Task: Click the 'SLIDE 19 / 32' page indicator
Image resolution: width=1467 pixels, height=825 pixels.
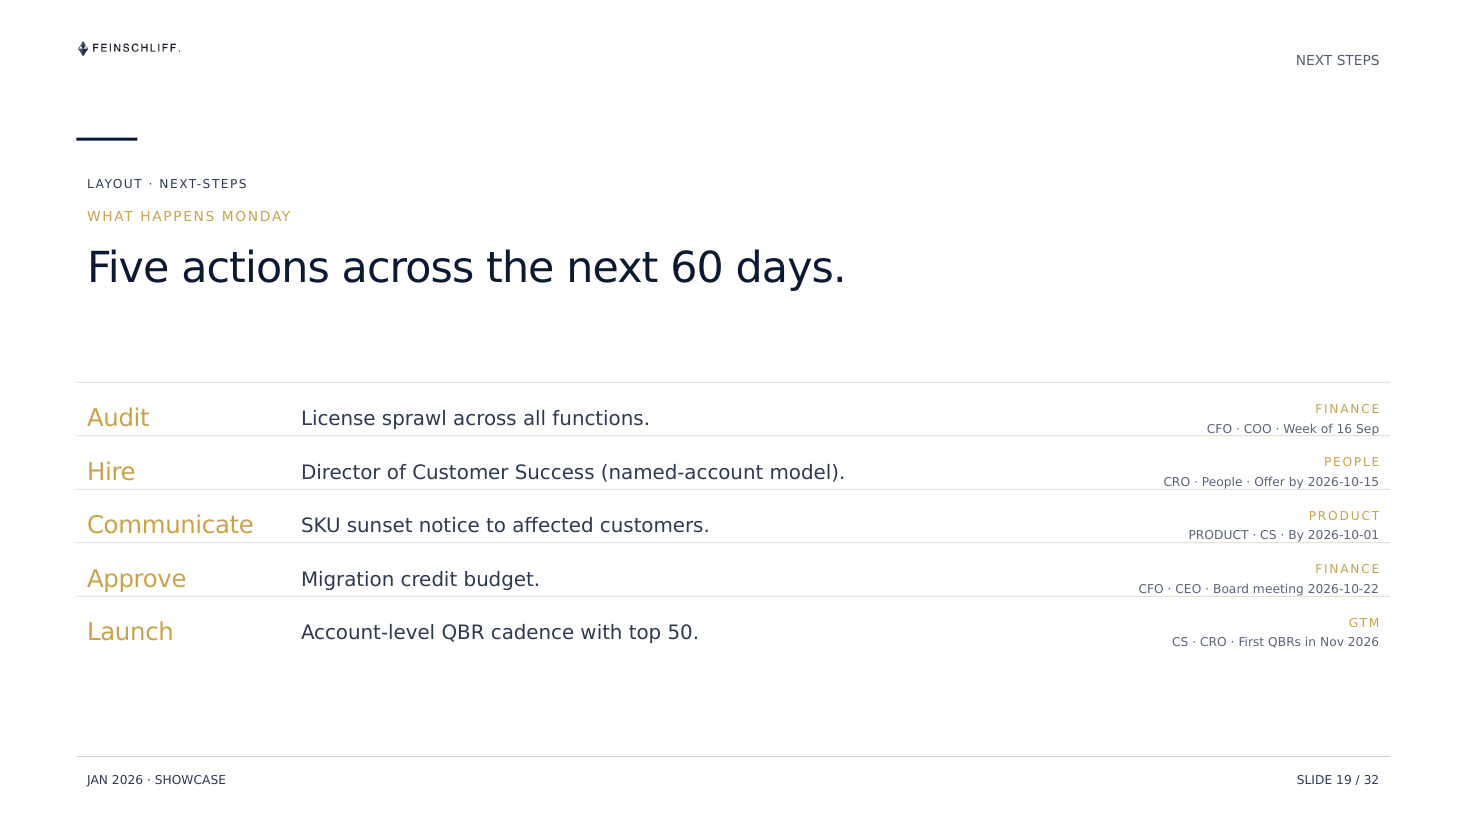Action: [x=1337, y=780]
